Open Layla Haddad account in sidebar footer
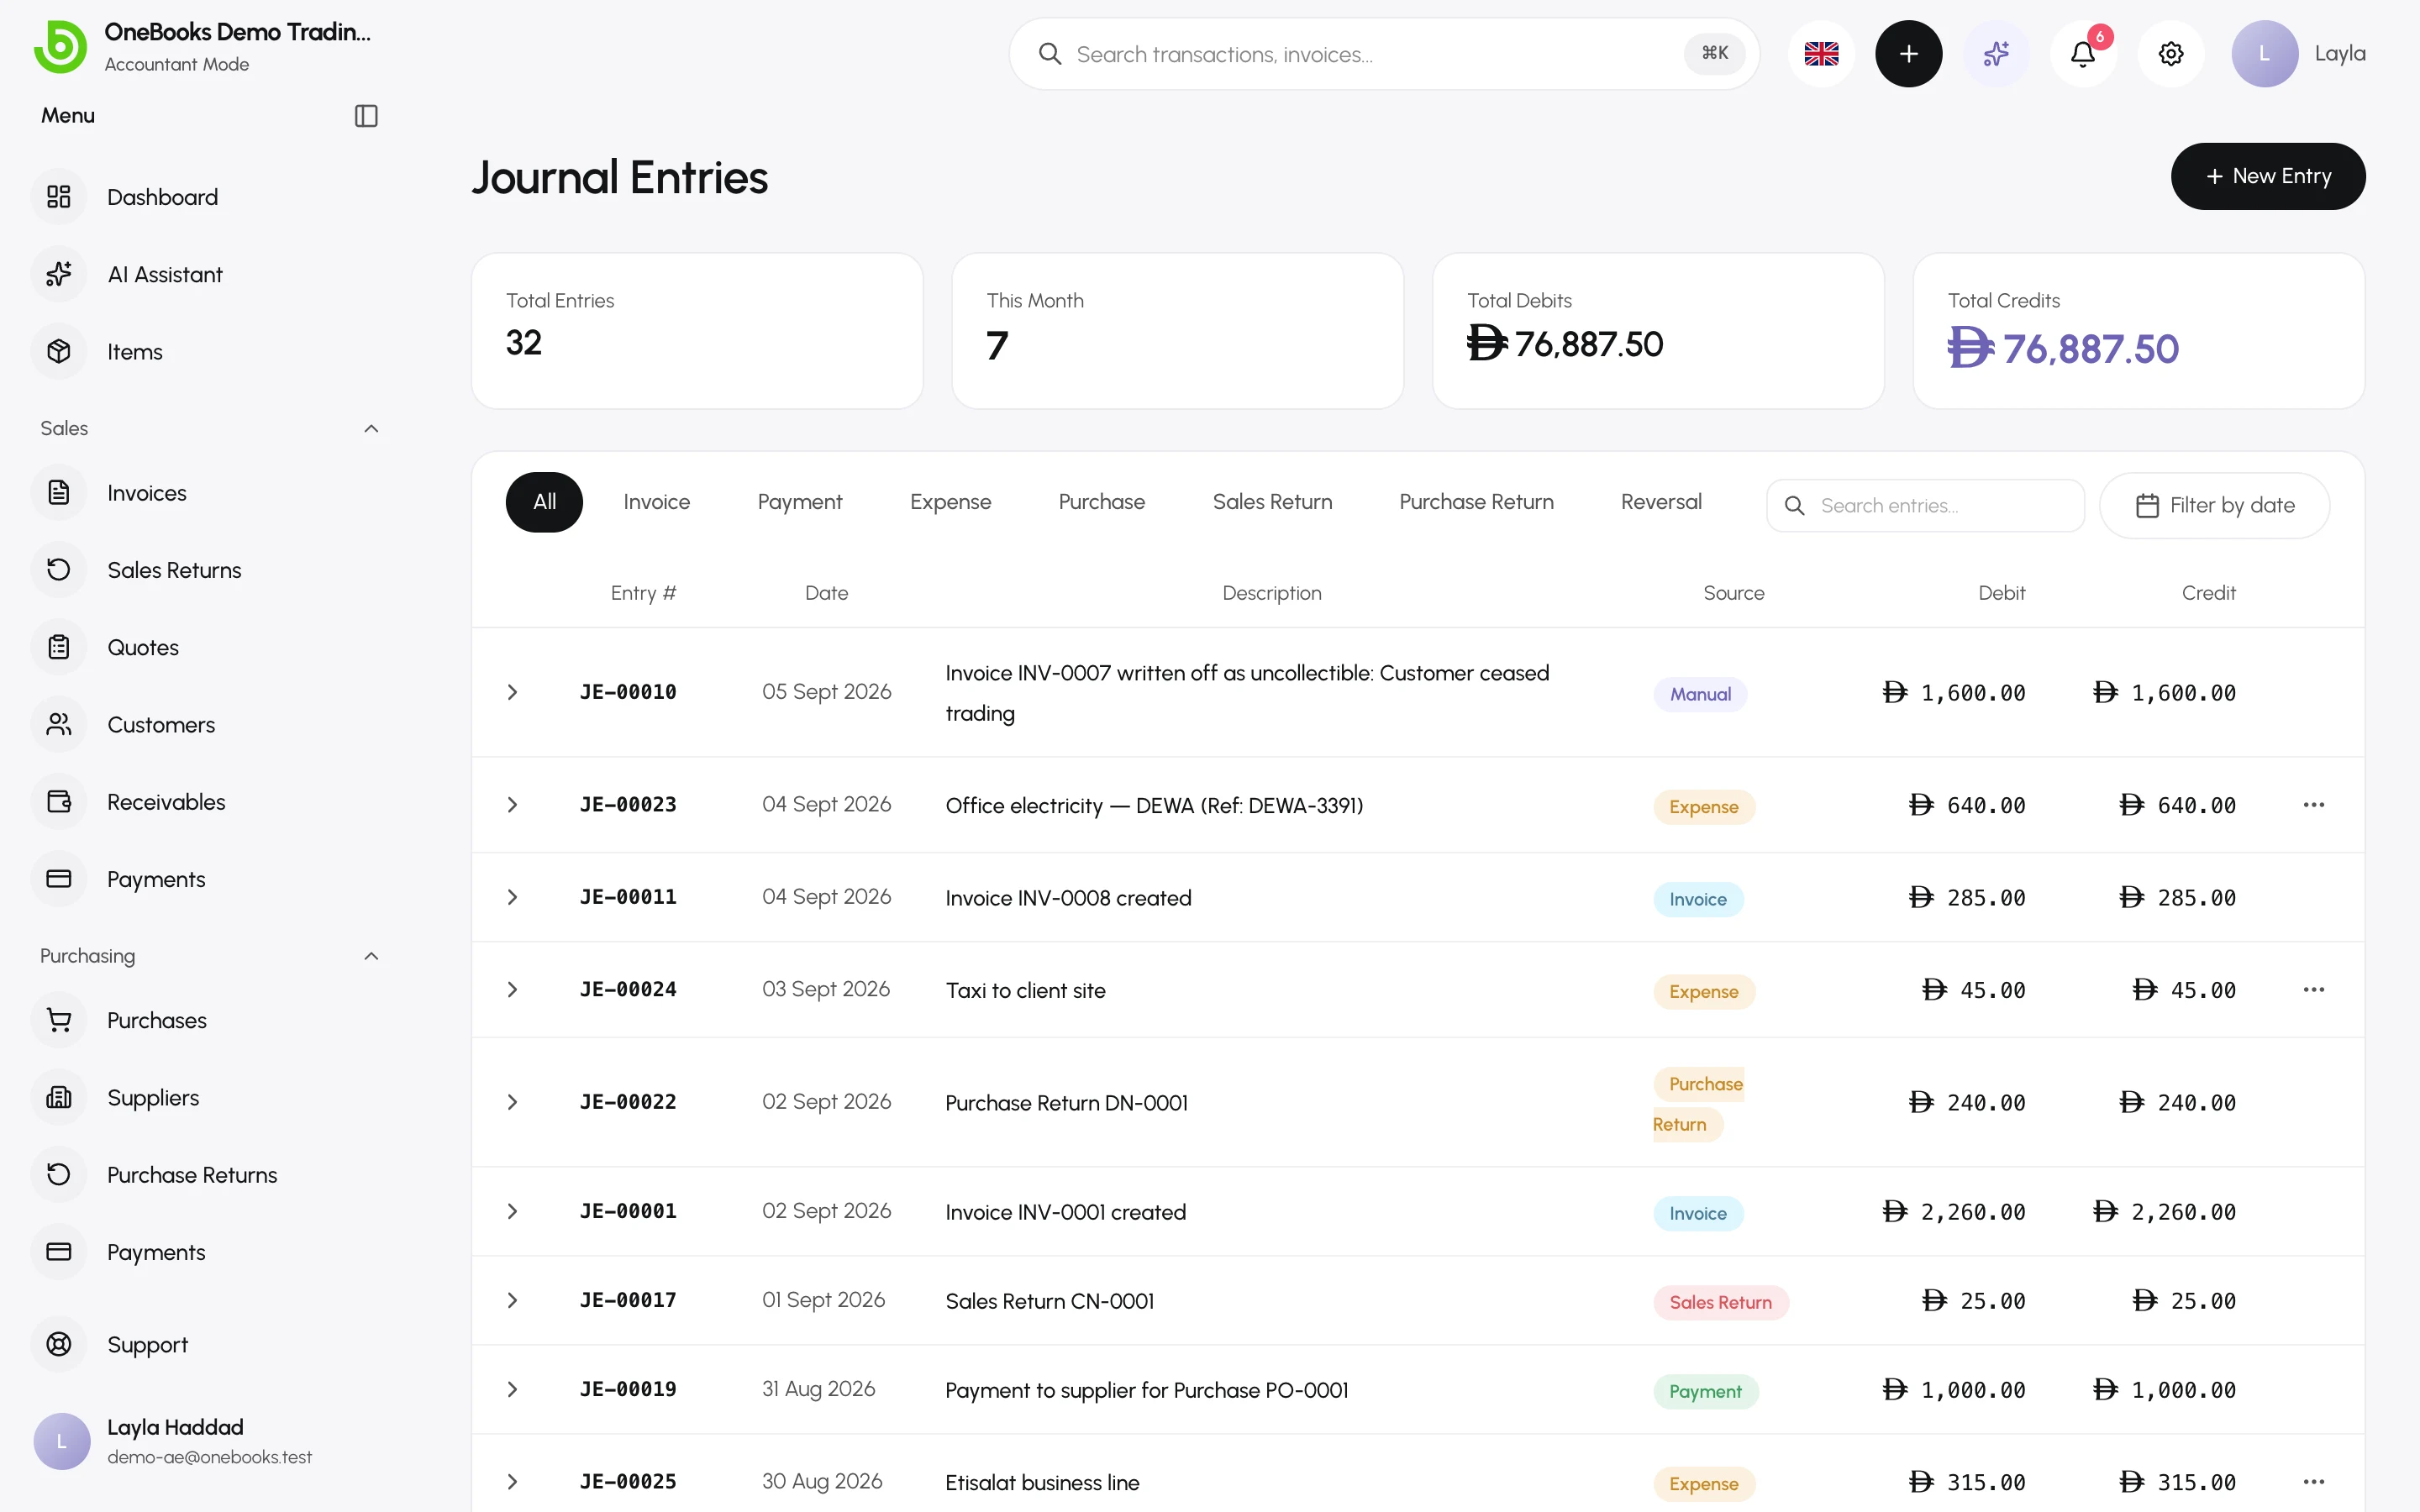The image size is (2420, 1512). point(205,1441)
